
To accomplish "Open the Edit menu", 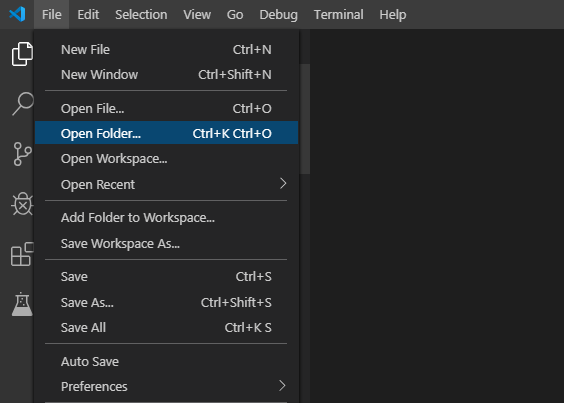I will coord(88,14).
